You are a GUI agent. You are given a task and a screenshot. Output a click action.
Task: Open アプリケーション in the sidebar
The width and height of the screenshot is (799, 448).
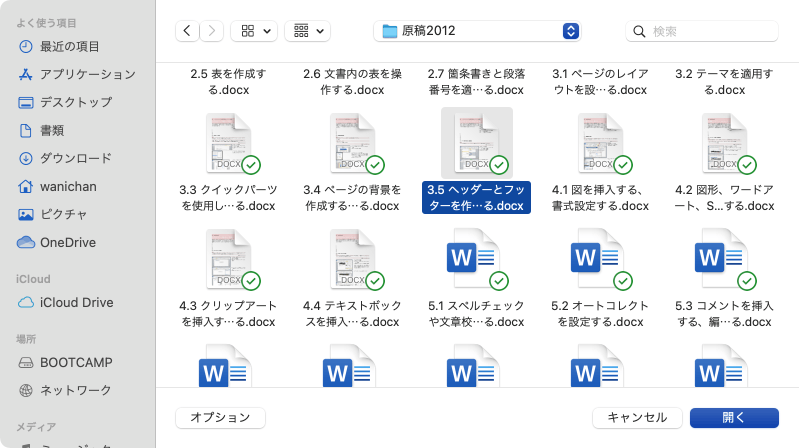pyautogui.click(x=76, y=74)
